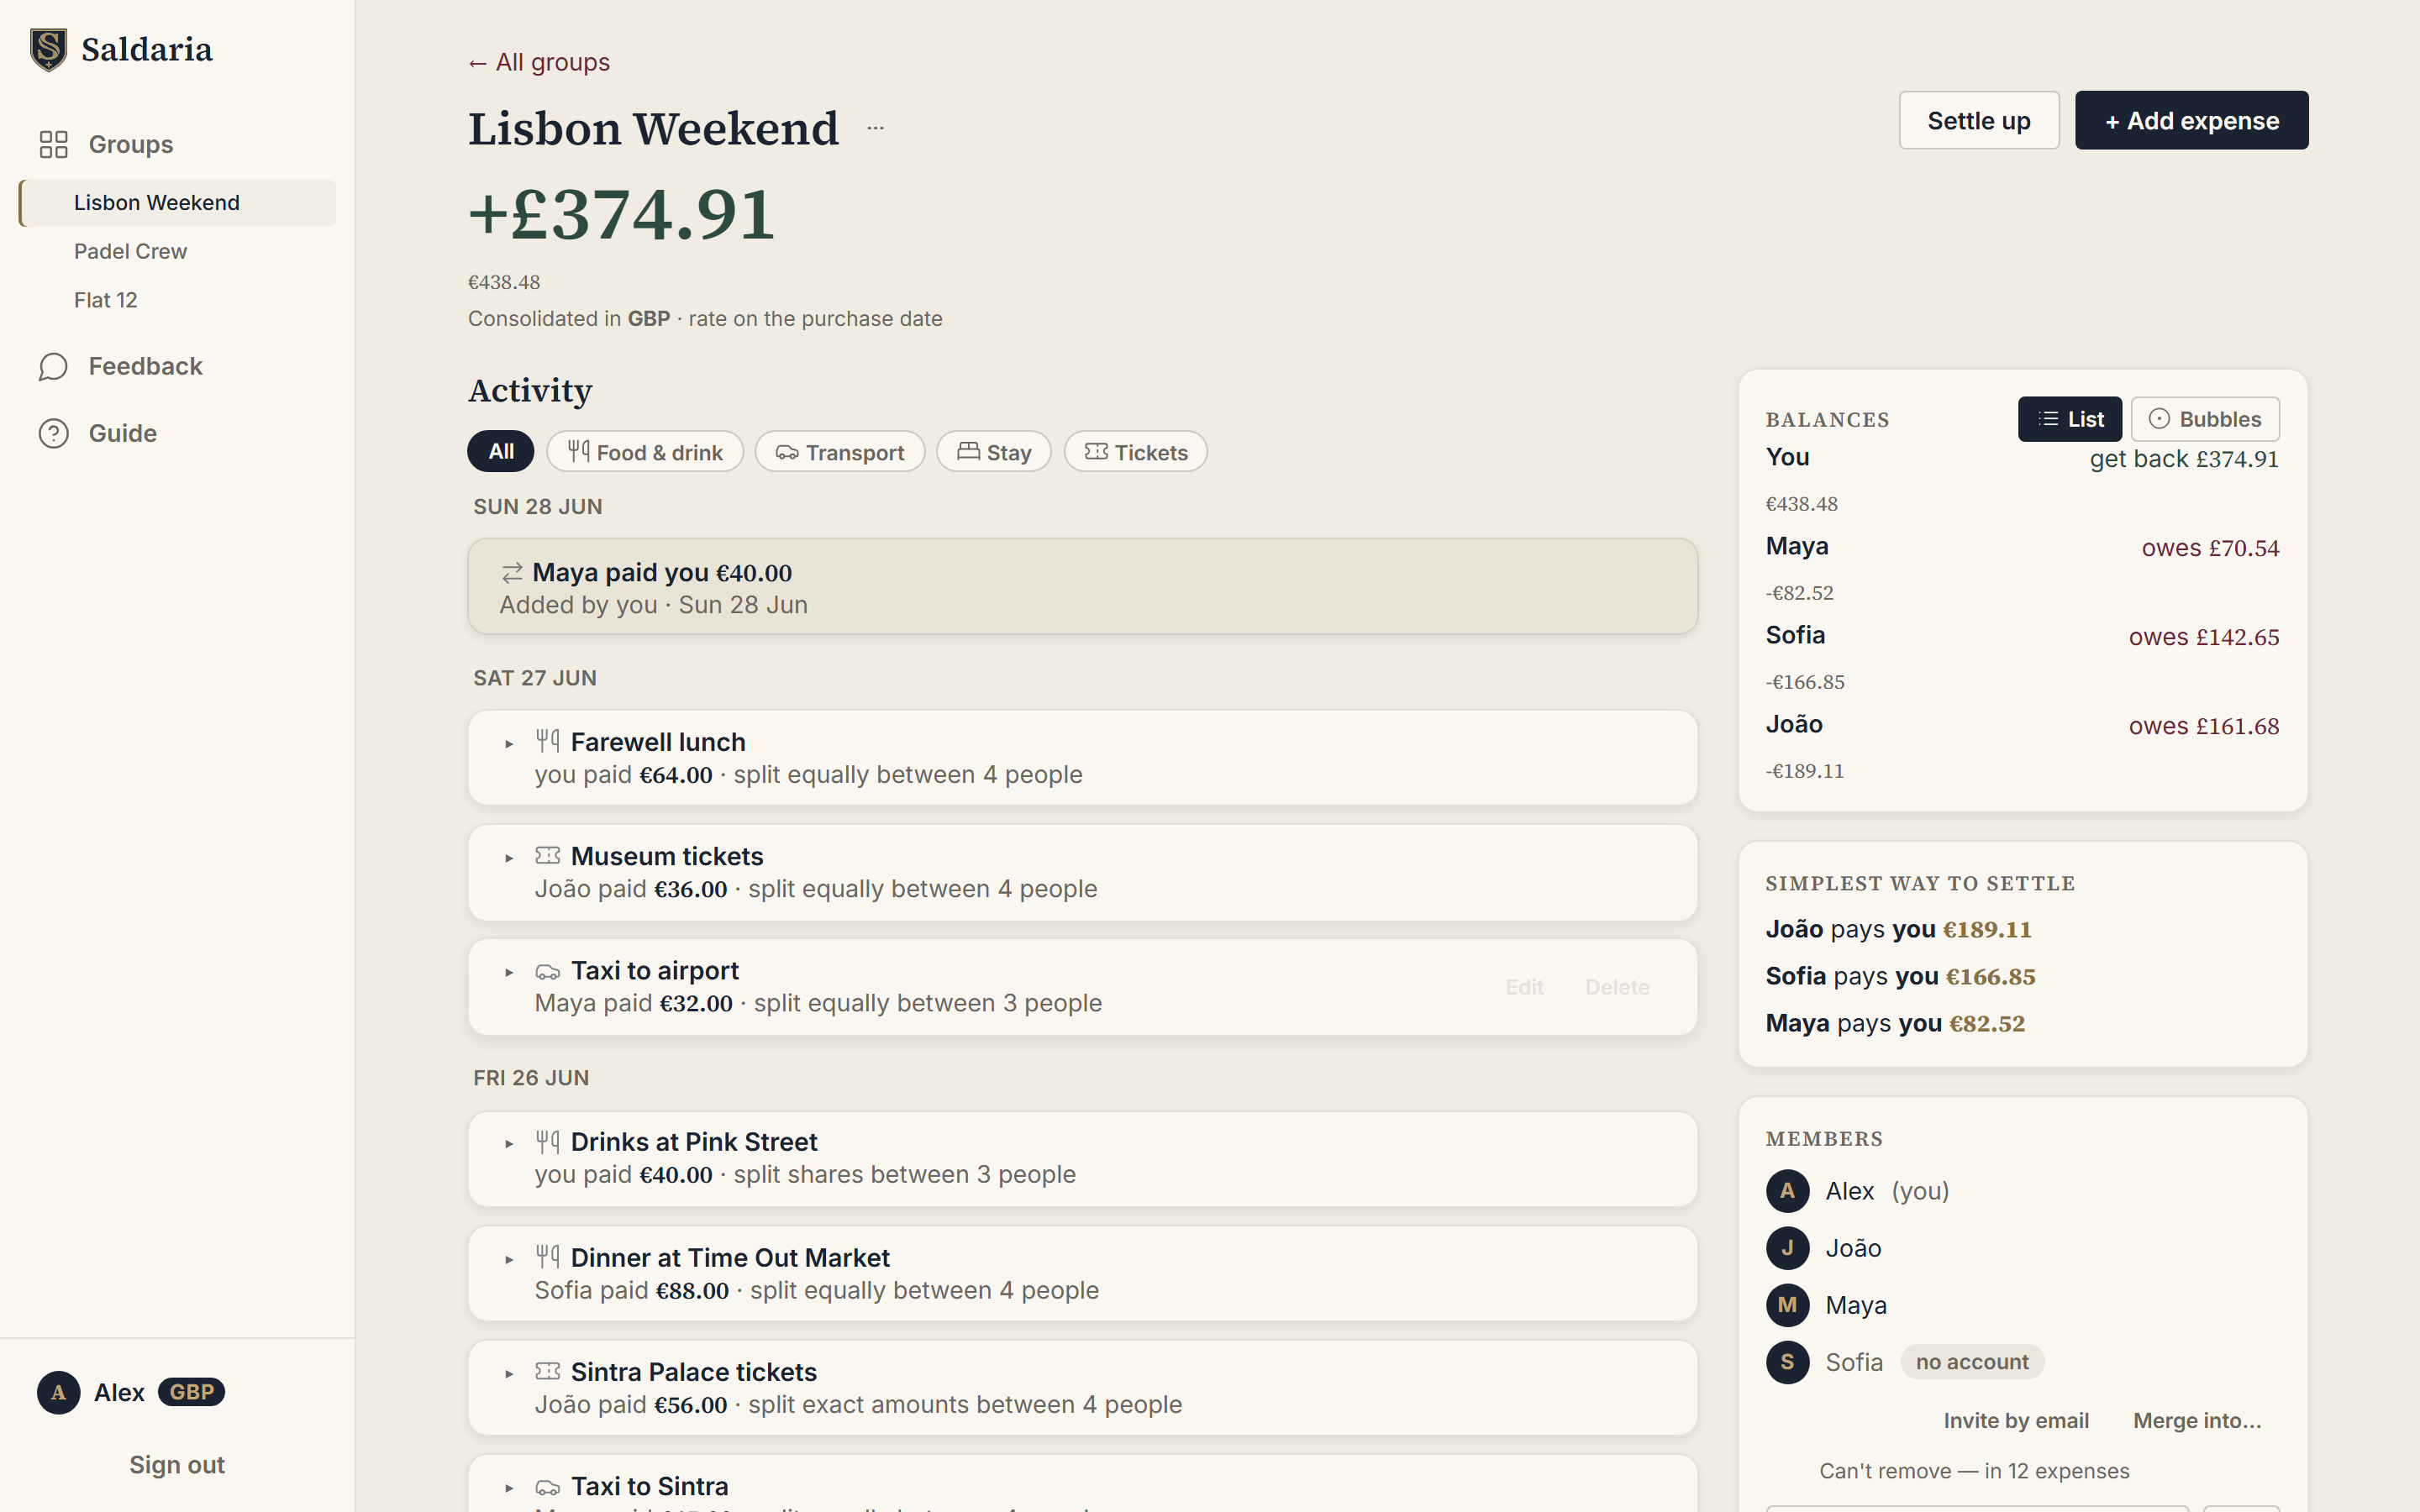Click the Guide question mark icon
The width and height of the screenshot is (2420, 1512).
(53, 433)
